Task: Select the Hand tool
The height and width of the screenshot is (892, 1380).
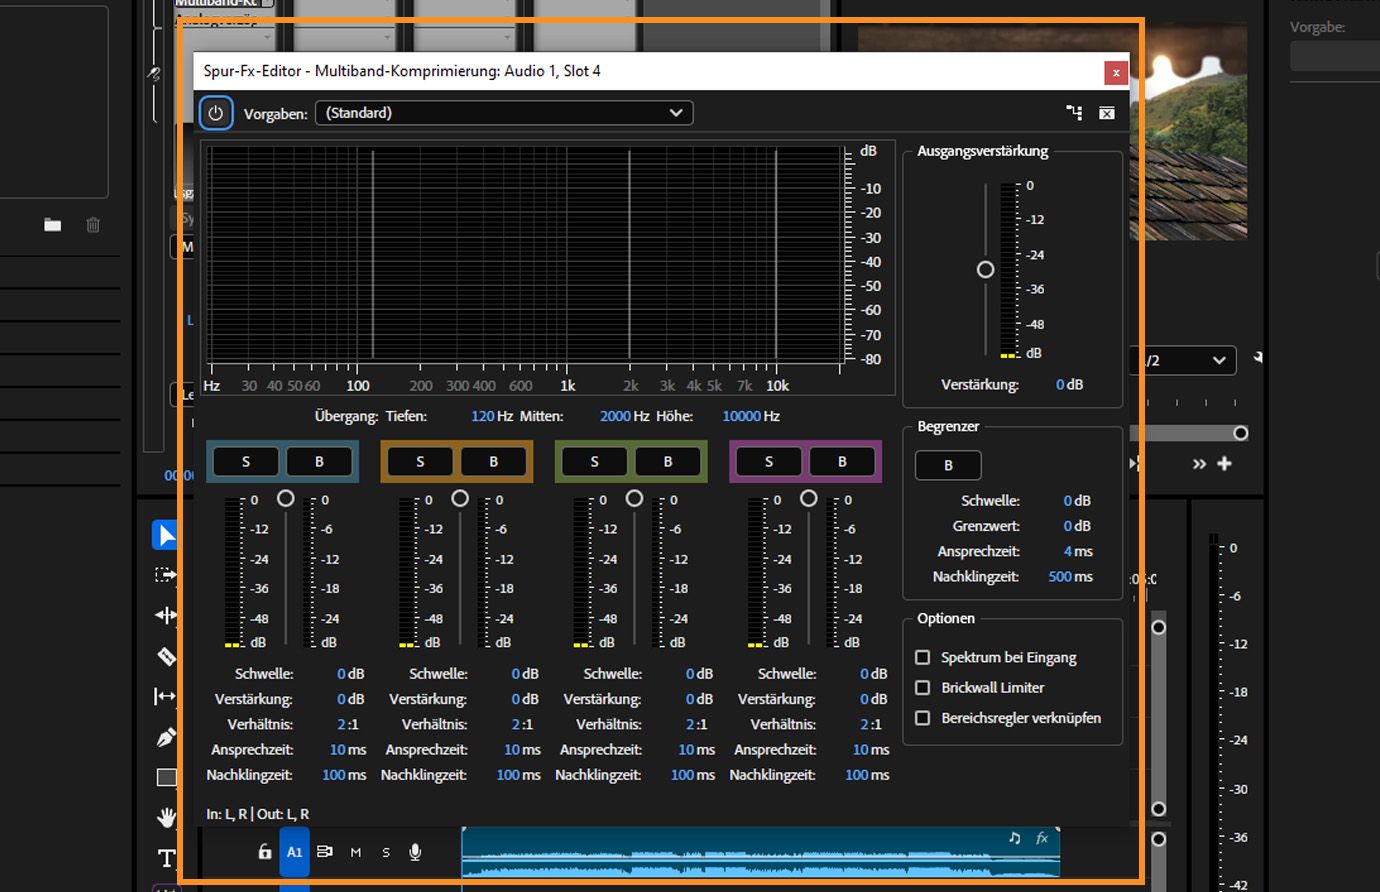Action: [166, 817]
